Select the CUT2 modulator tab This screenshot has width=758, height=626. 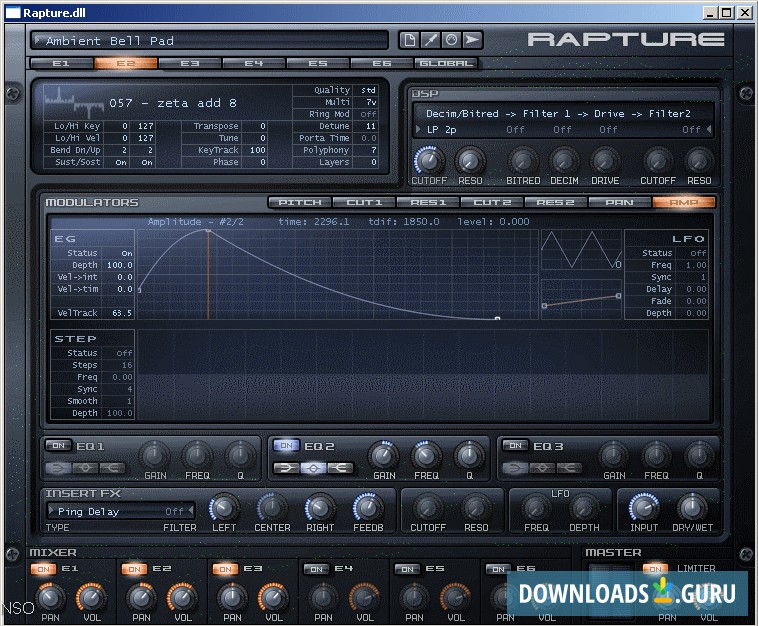click(x=492, y=202)
